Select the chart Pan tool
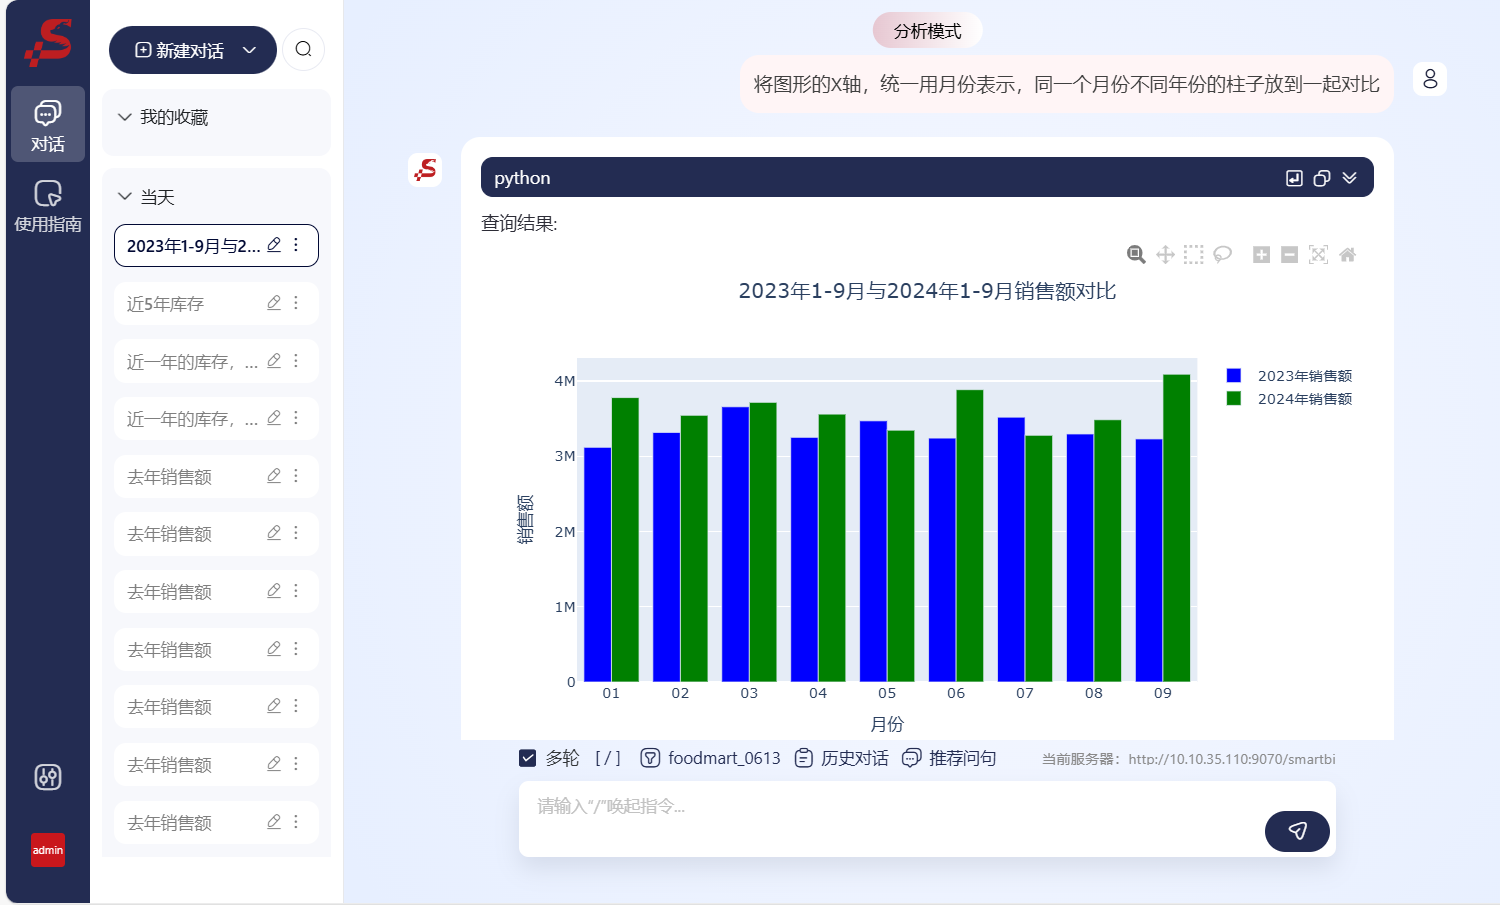Image resolution: width=1500 pixels, height=905 pixels. coord(1165,254)
